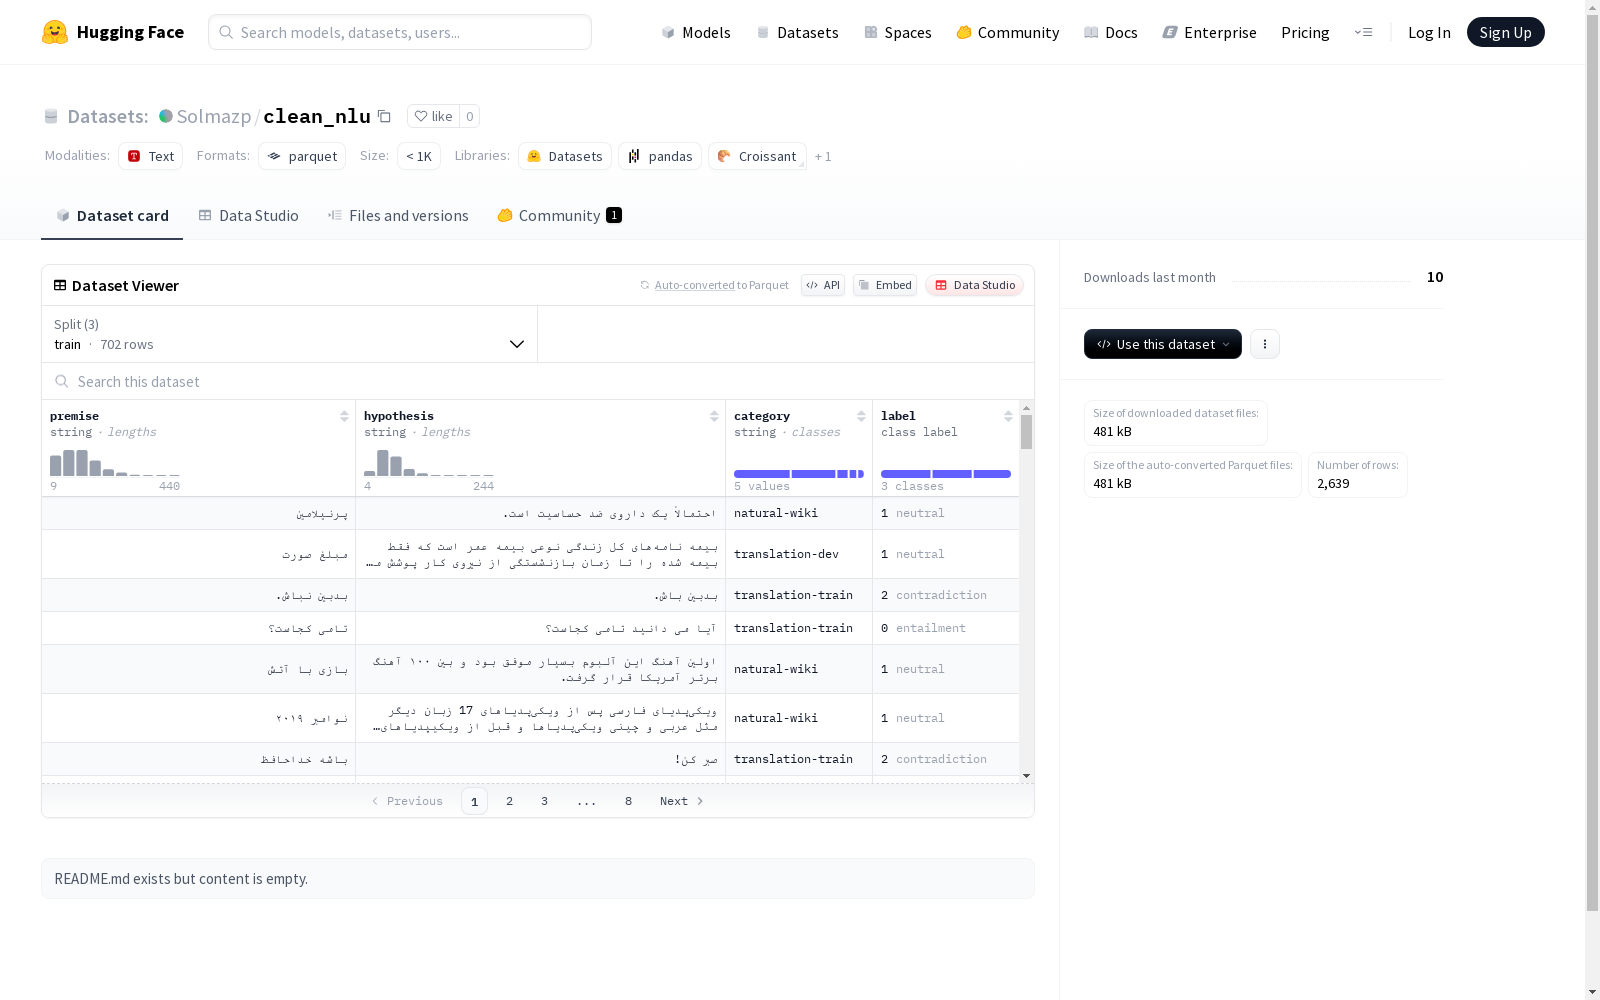Open Community in the top navigation
The height and width of the screenshot is (1000, 1600).
[1008, 32]
